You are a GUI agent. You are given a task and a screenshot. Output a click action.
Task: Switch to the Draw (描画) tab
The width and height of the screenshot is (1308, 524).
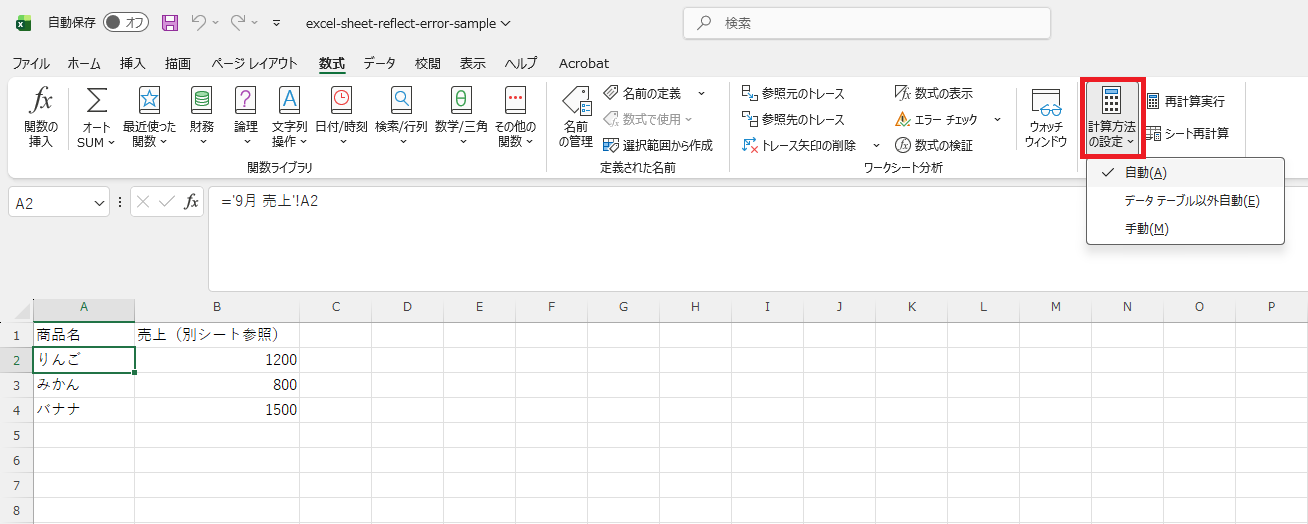178,63
